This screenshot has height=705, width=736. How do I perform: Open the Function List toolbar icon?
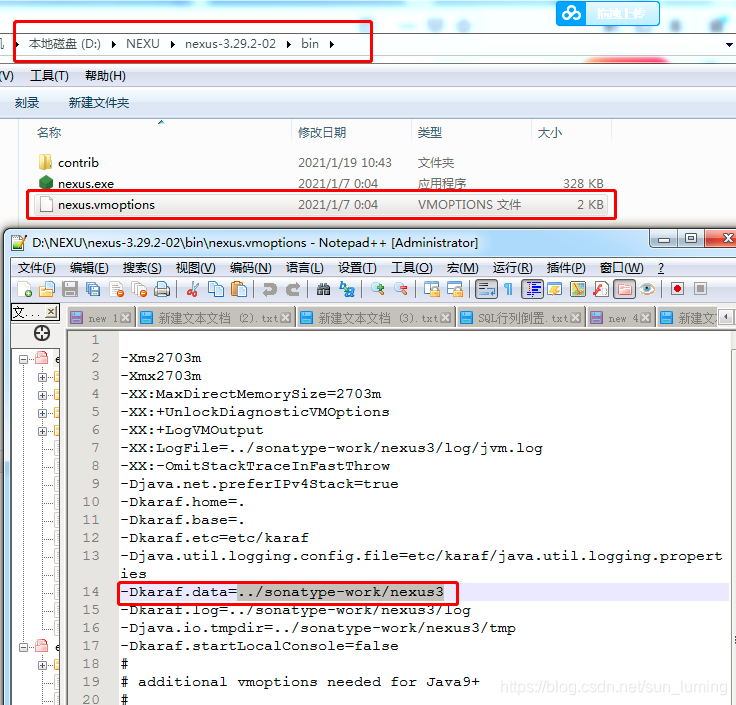[x=601, y=289]
